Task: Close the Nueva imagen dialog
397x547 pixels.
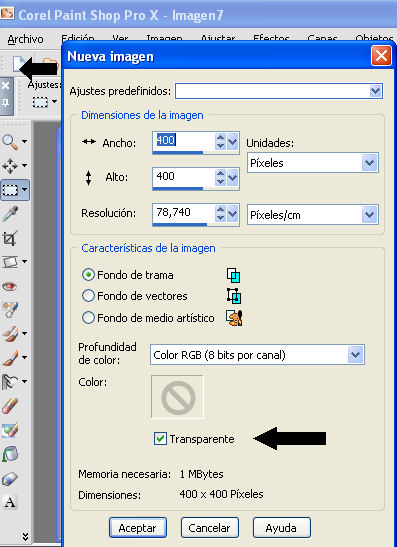Action: click(x=381, y=56)
